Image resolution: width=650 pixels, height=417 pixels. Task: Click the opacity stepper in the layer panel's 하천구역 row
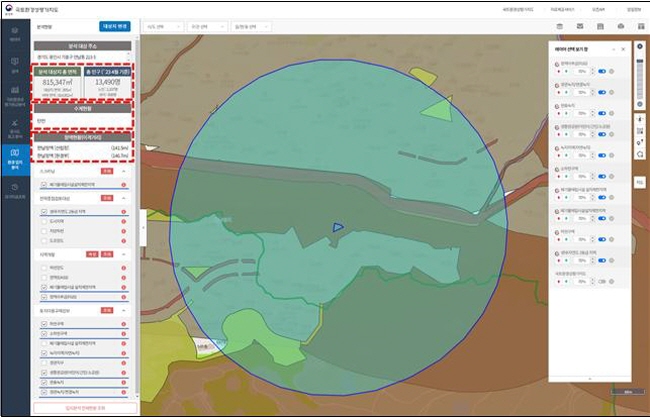pyautogui.click(x=592, y=240)
